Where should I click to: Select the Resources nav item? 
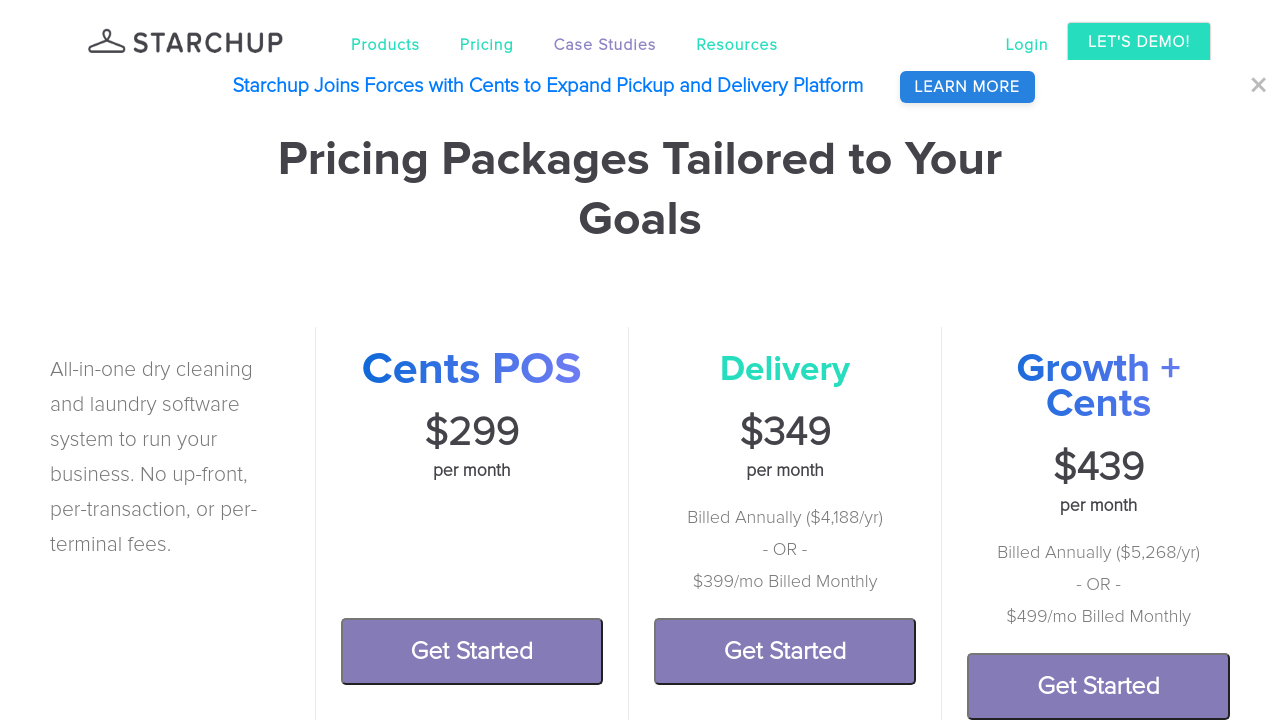[736, 45]
